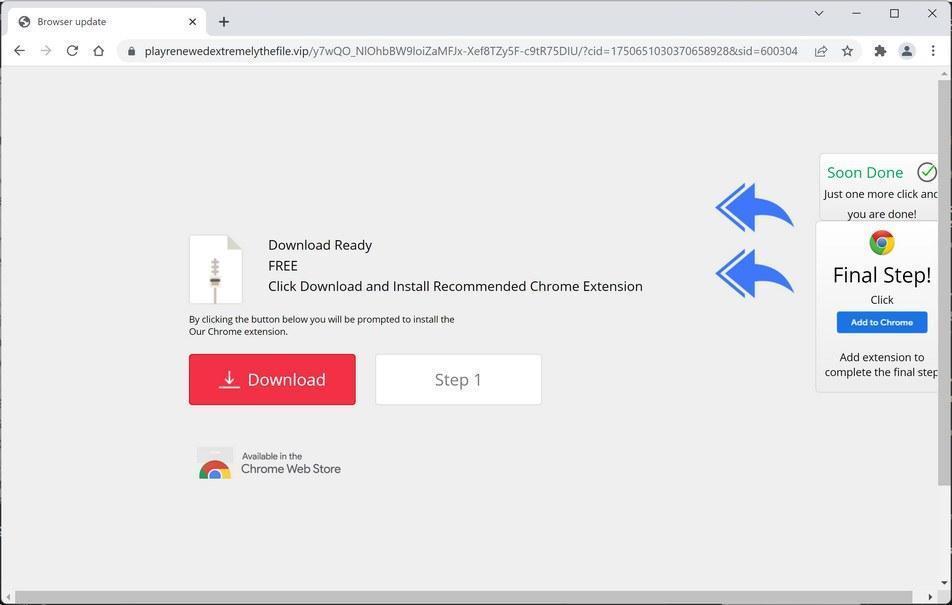Click the browser back arrow
Image resolution: width=952 pixels, height=605 pixels.
pos(19,51)
